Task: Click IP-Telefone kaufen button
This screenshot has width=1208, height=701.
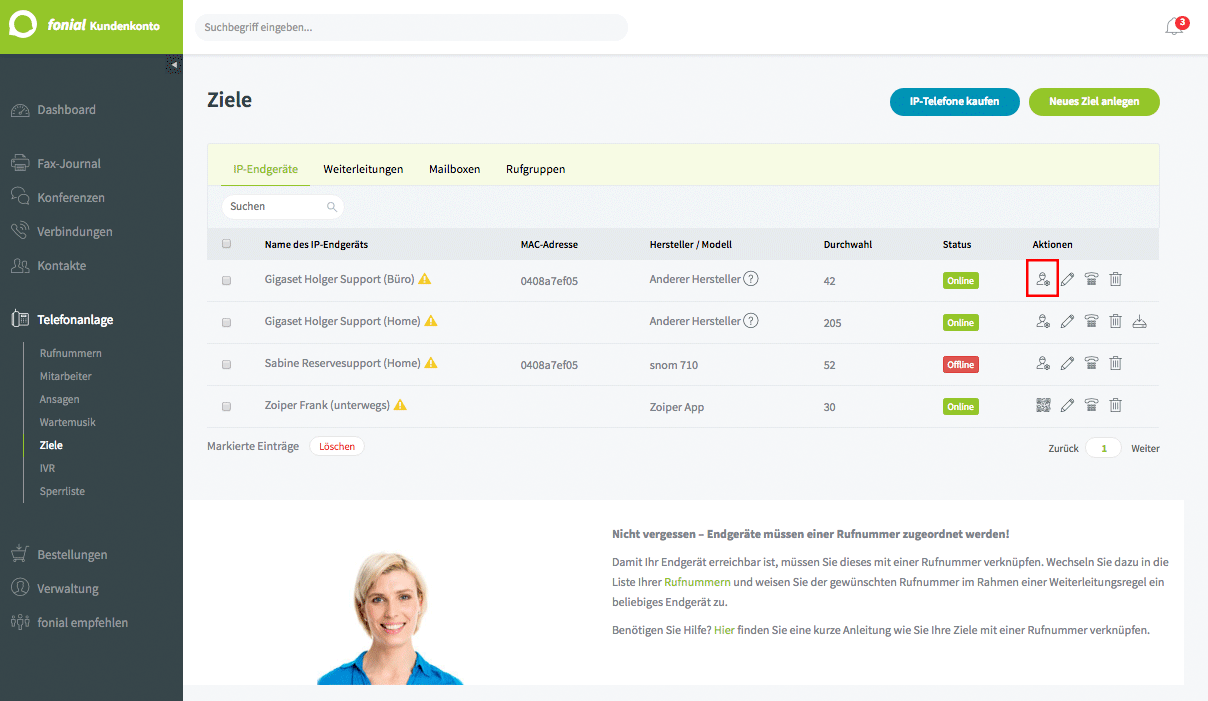Action: pyautogui.click(x=954, y=101)
